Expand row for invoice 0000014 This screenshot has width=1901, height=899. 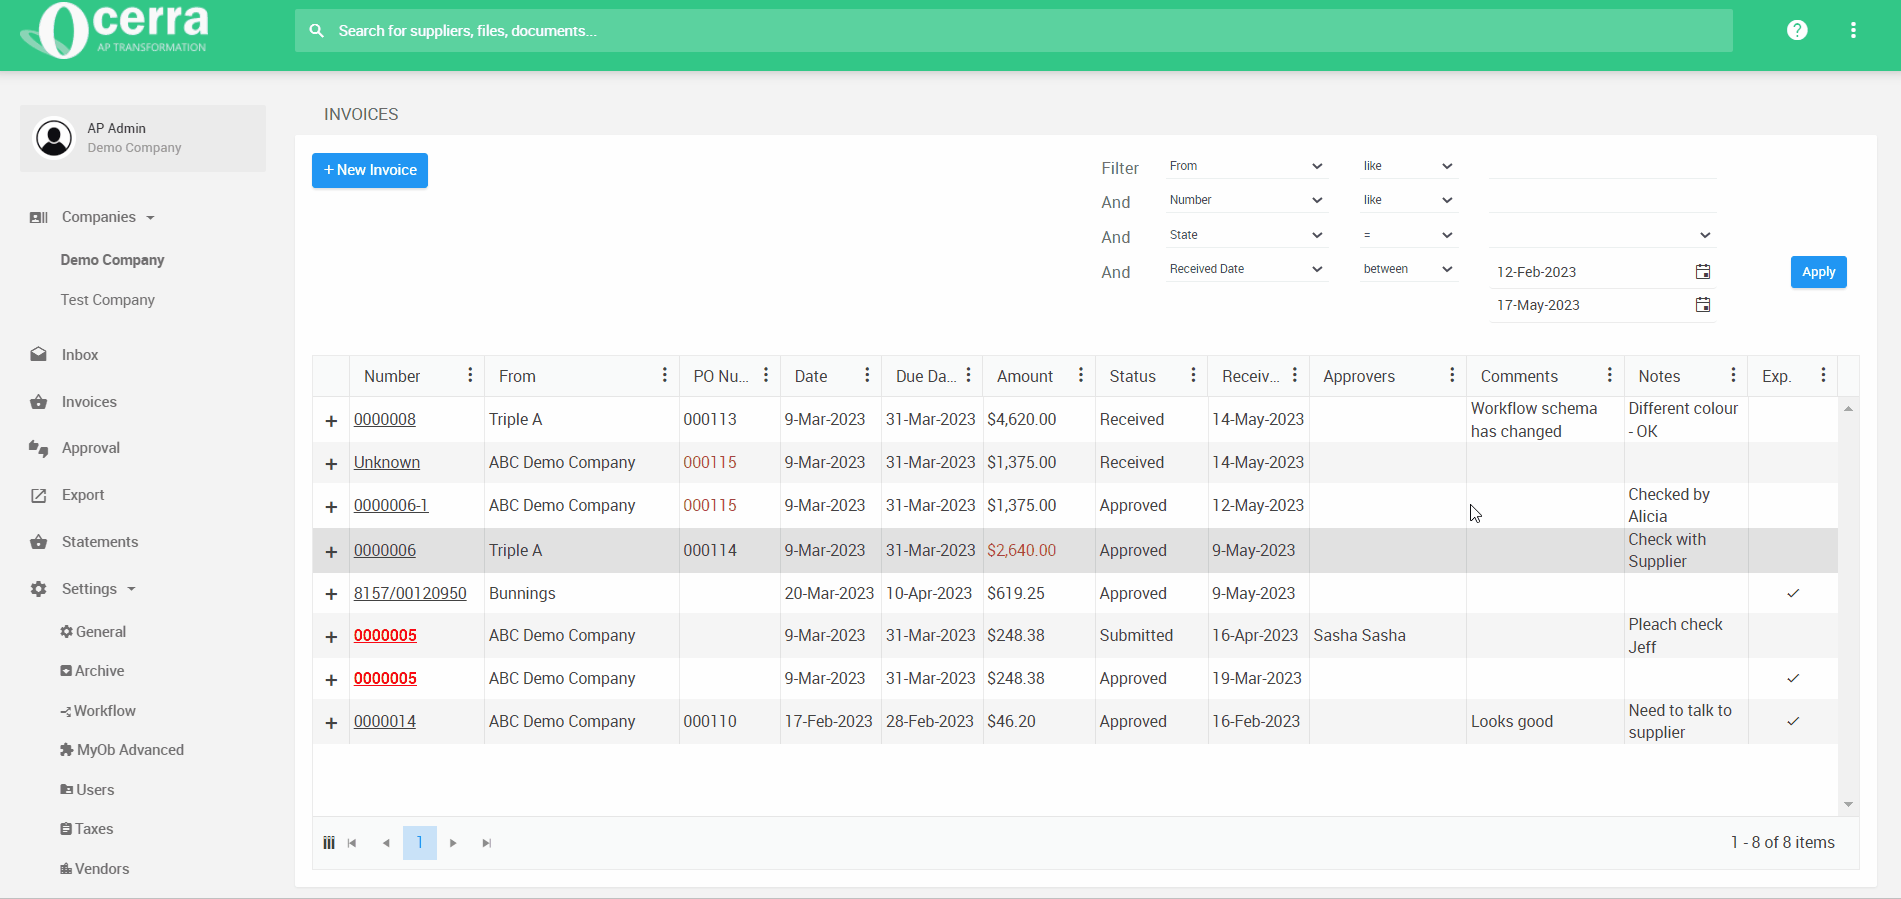tap(331, 722)
